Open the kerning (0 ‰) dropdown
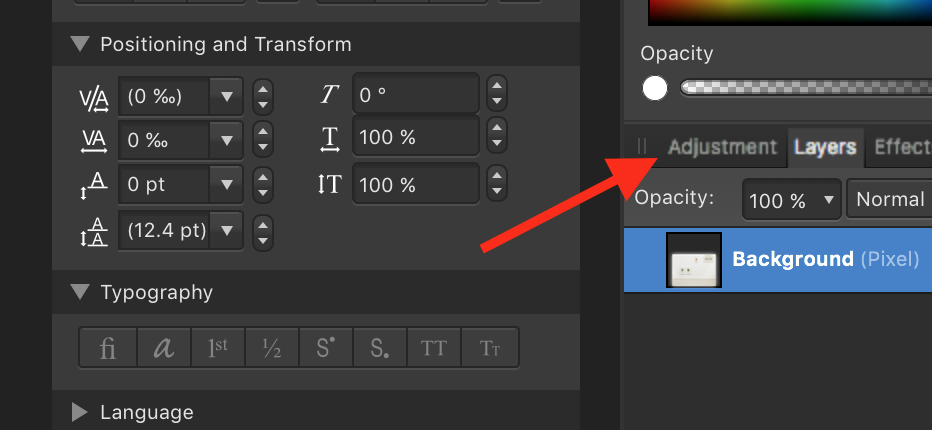This screenshot has width=932, height=430. coord(226,96)
